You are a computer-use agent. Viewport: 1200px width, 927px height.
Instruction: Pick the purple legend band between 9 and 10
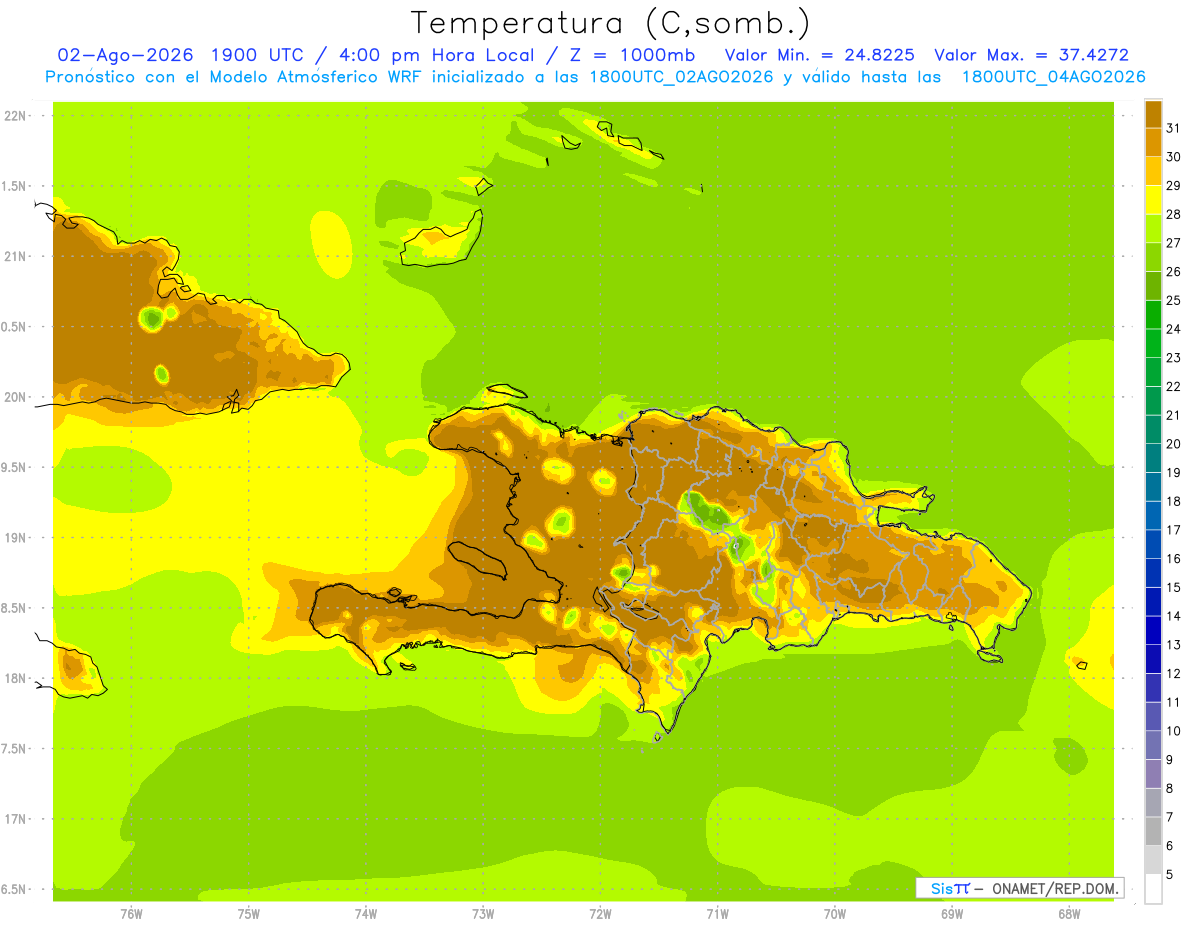click(1153, 745)
